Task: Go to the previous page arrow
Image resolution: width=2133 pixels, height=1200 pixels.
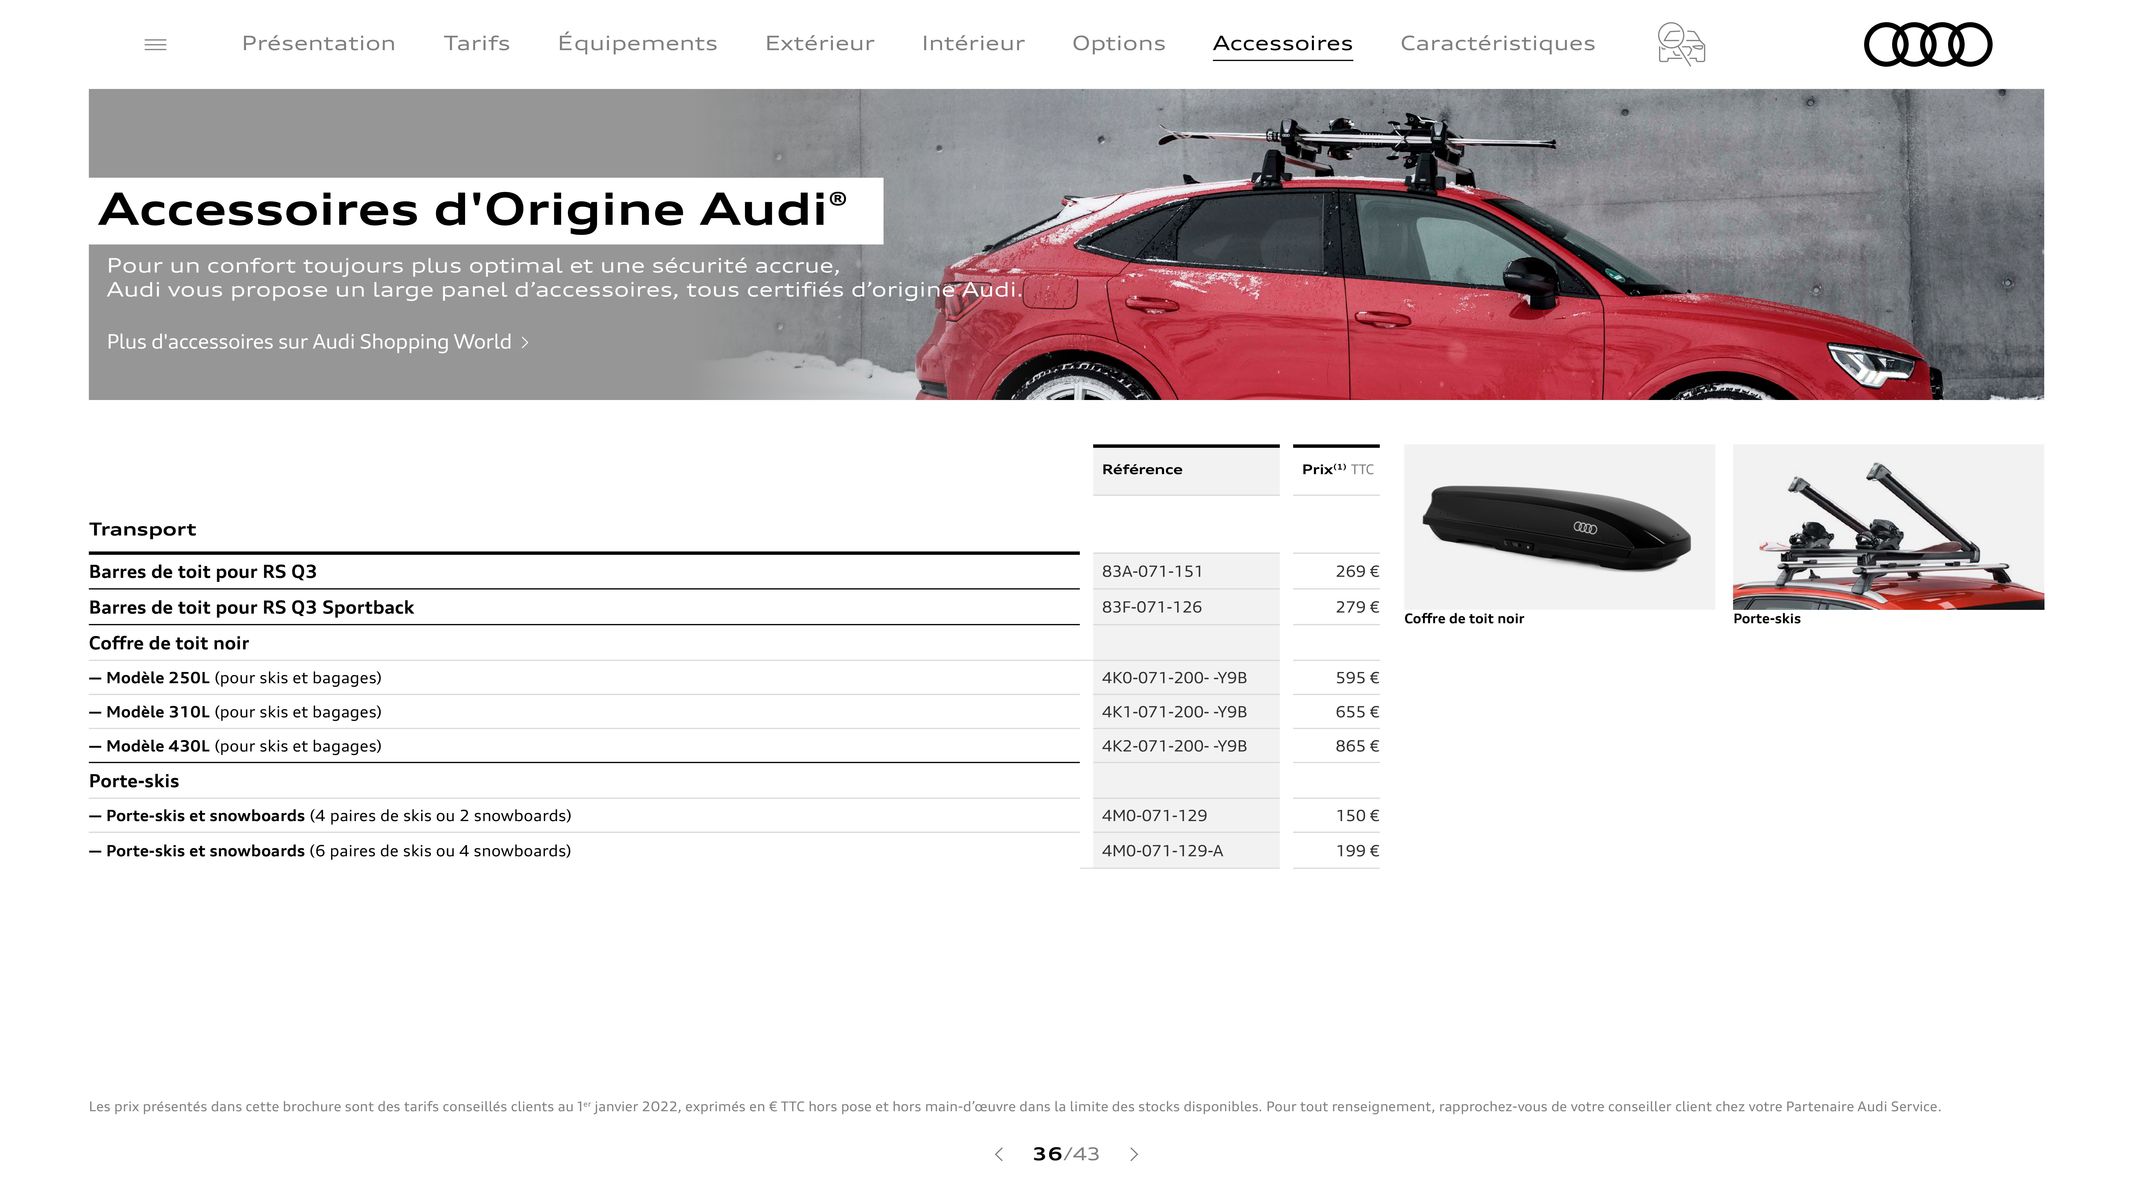Action: click(998, 1154)
